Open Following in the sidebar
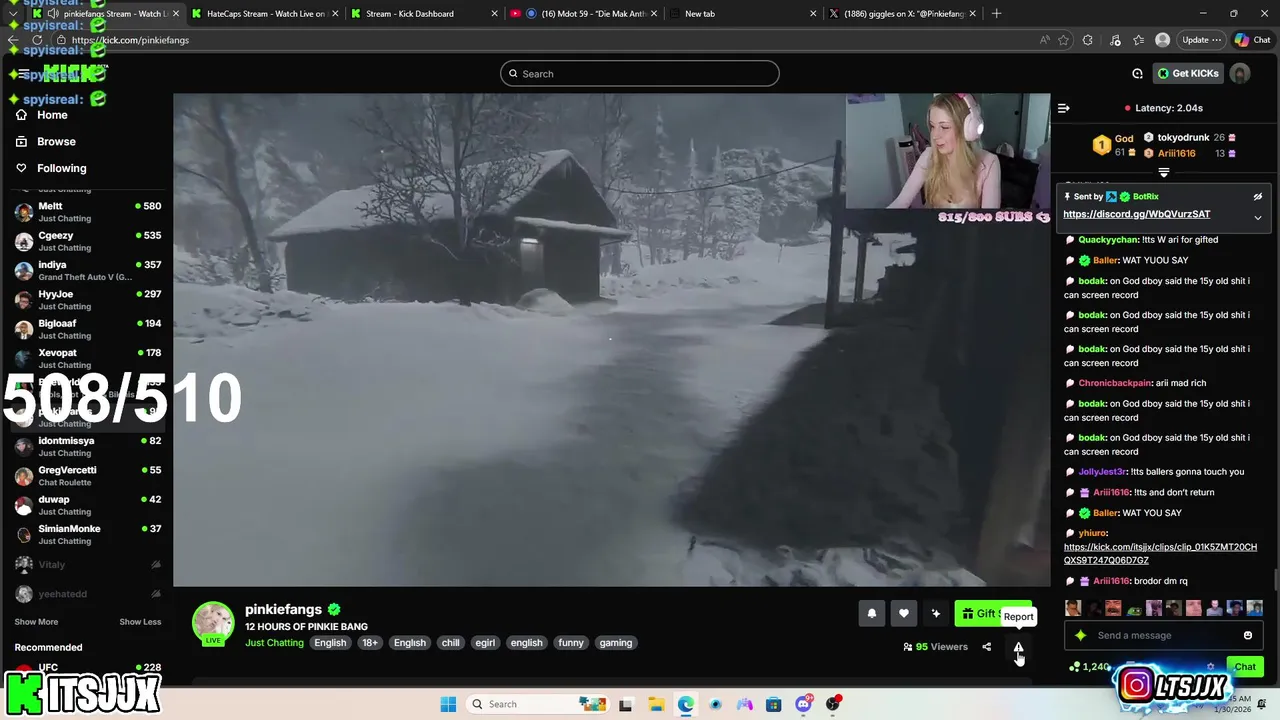 62,168
